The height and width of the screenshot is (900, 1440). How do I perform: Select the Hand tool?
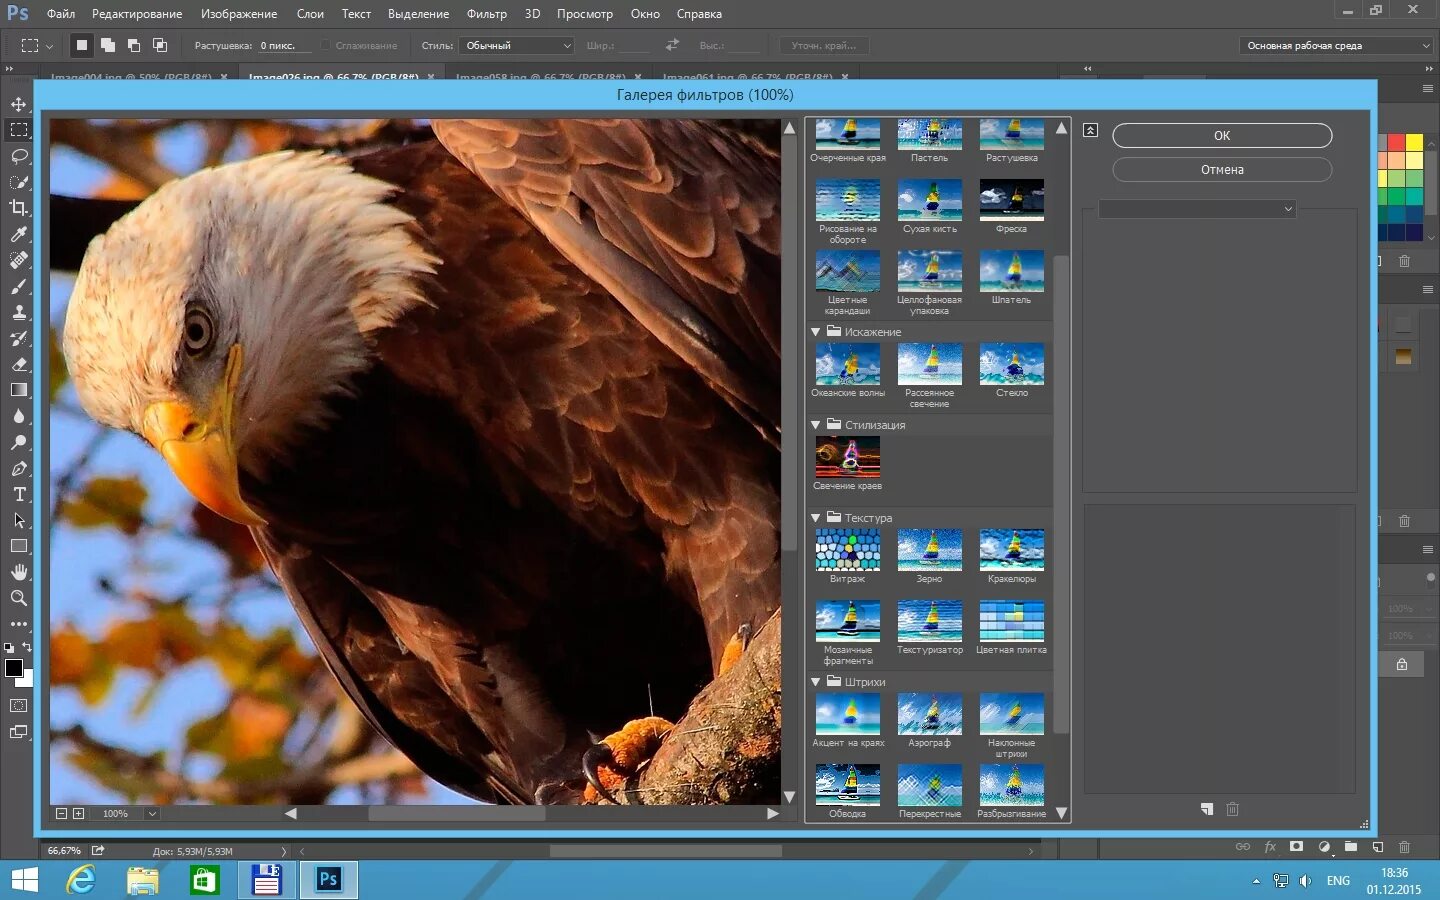19,572
